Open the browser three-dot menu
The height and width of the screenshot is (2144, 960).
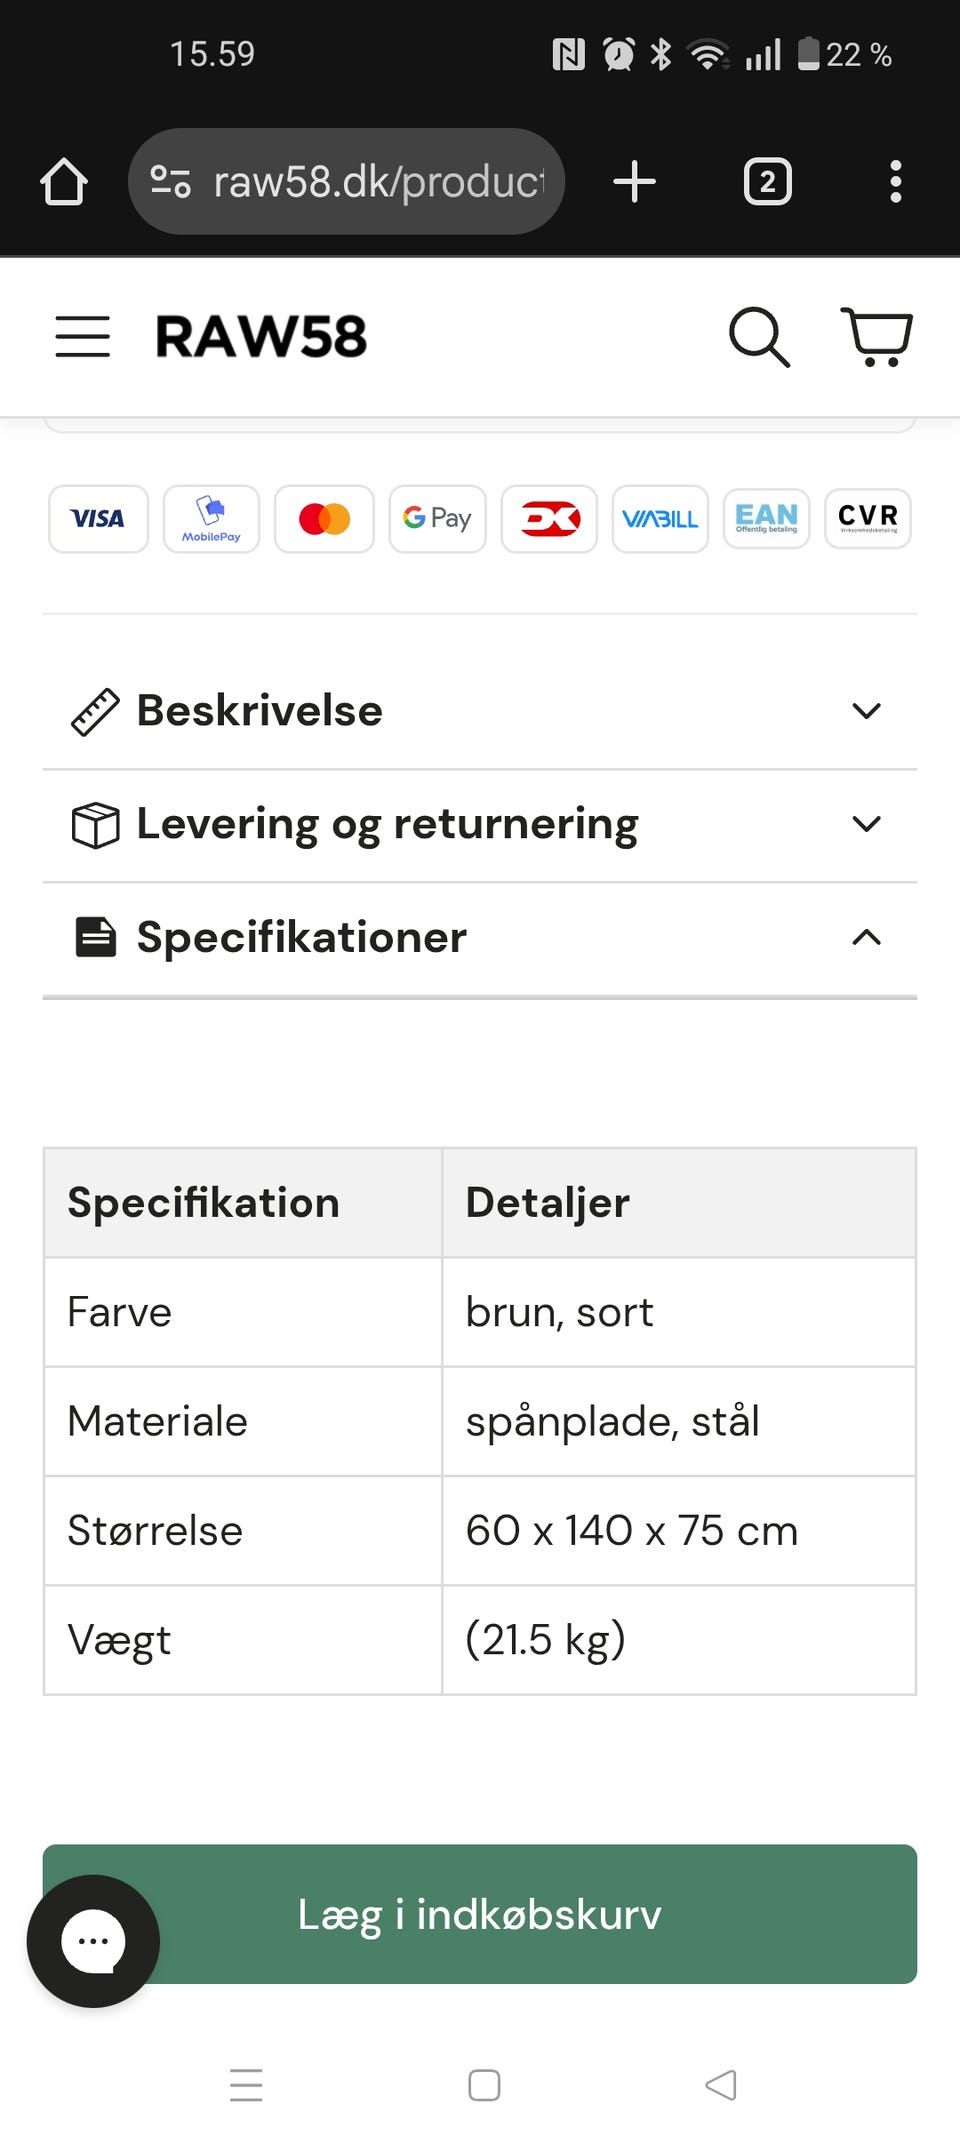click(895, 182)
